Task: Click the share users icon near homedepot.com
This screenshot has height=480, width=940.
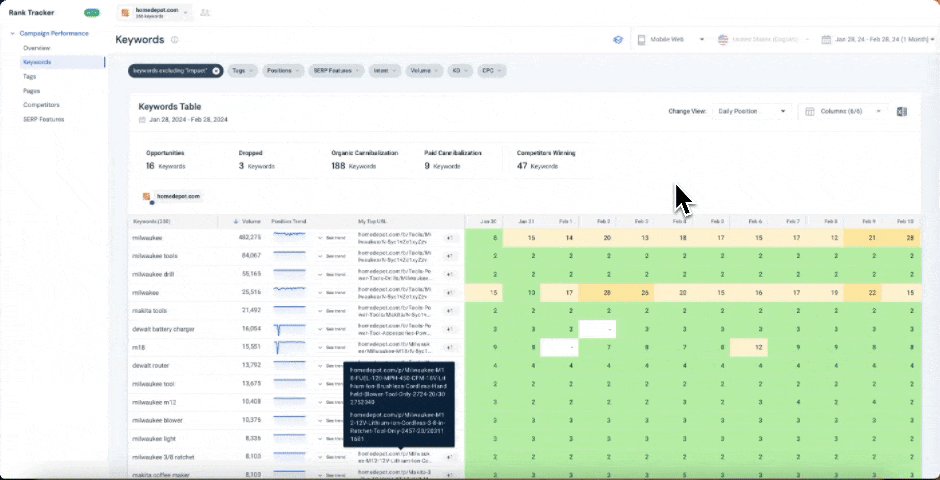Action: coord(205,13)
